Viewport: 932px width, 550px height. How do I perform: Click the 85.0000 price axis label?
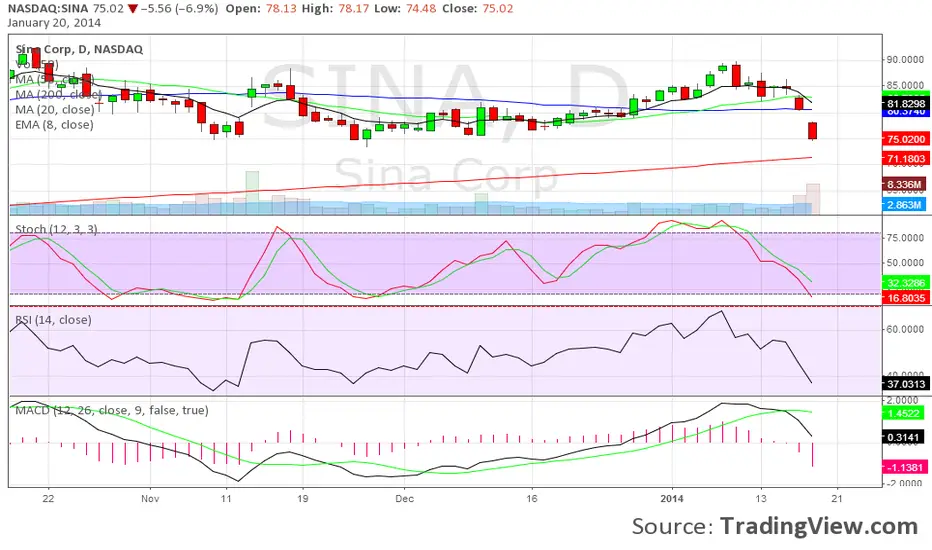pyautogui.click(x=905, y=86)
